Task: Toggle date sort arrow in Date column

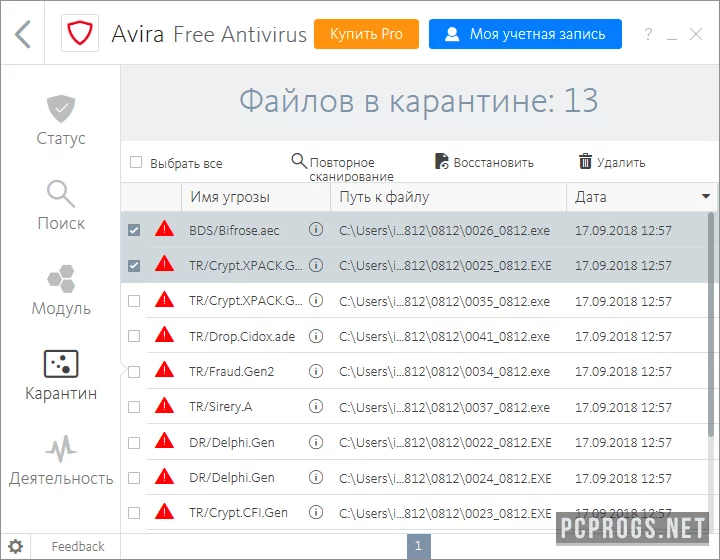Action: [706, 196]
